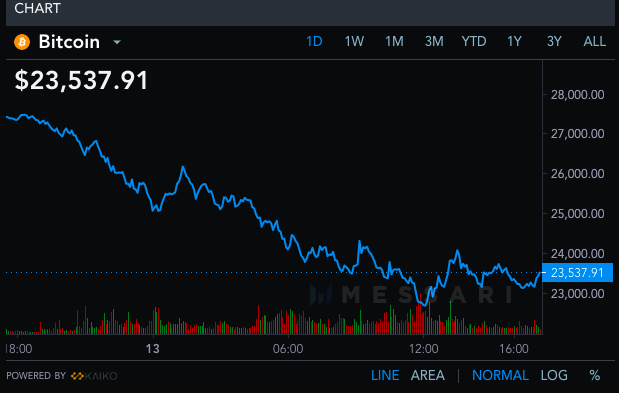619x393 pixels.
Task: Set chart type to AREA
Action: (x=428, y=375)
